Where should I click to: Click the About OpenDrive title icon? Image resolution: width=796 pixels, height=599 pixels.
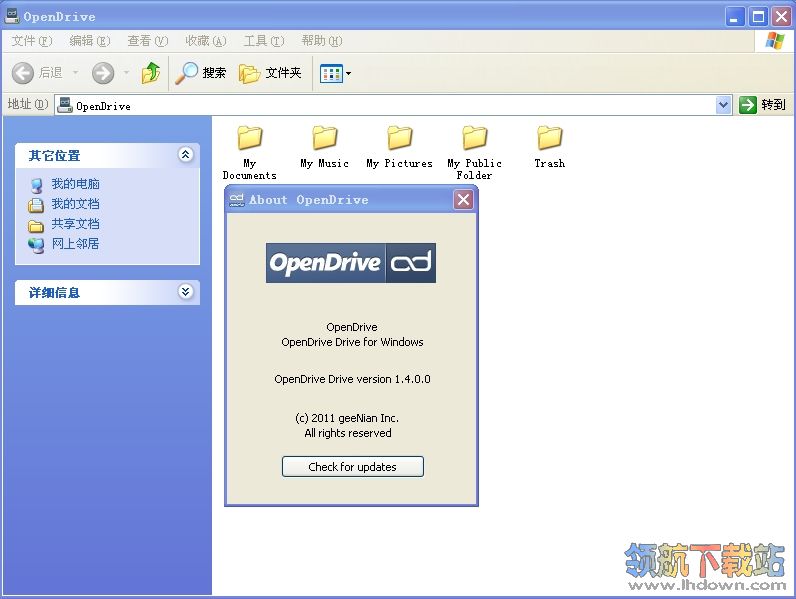pos(237,200)
